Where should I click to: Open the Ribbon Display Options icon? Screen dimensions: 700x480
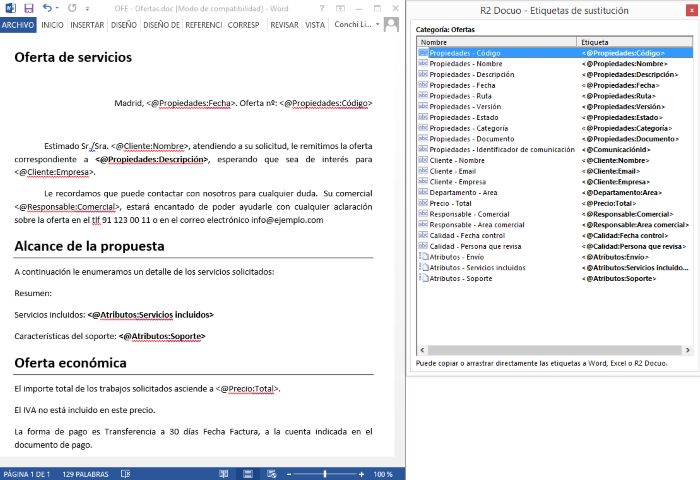tap(340, 8)
